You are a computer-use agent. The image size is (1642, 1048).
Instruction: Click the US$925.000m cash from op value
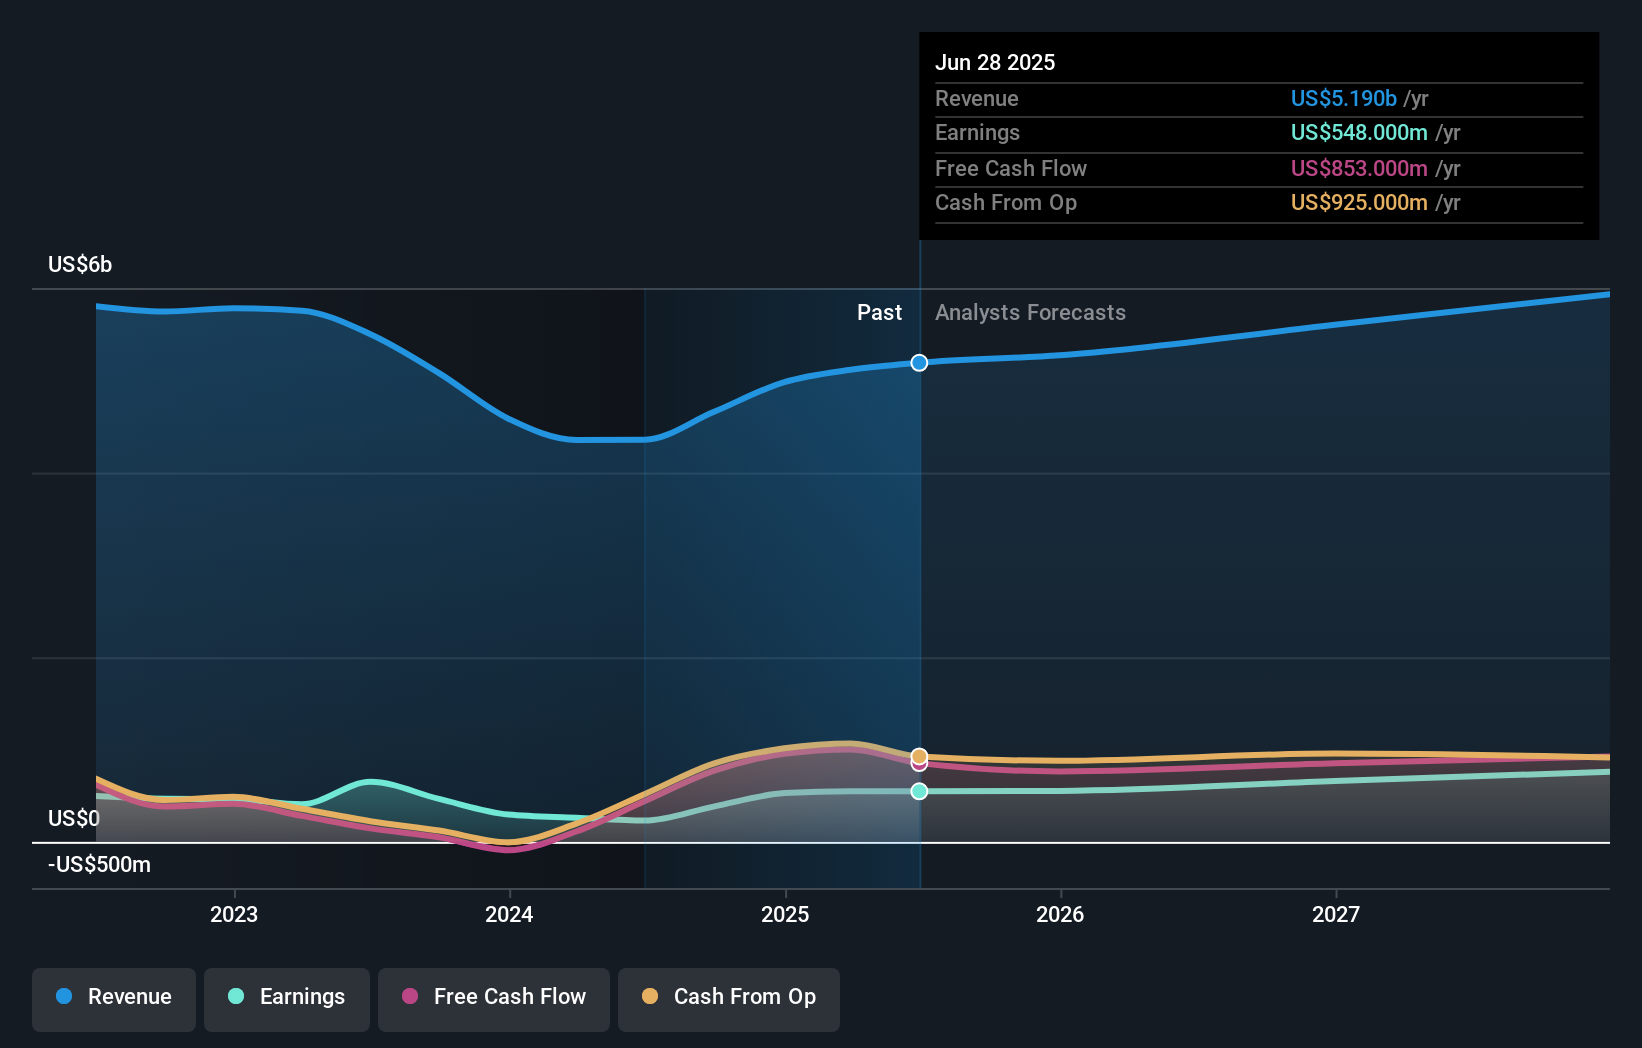point(1359,202)
